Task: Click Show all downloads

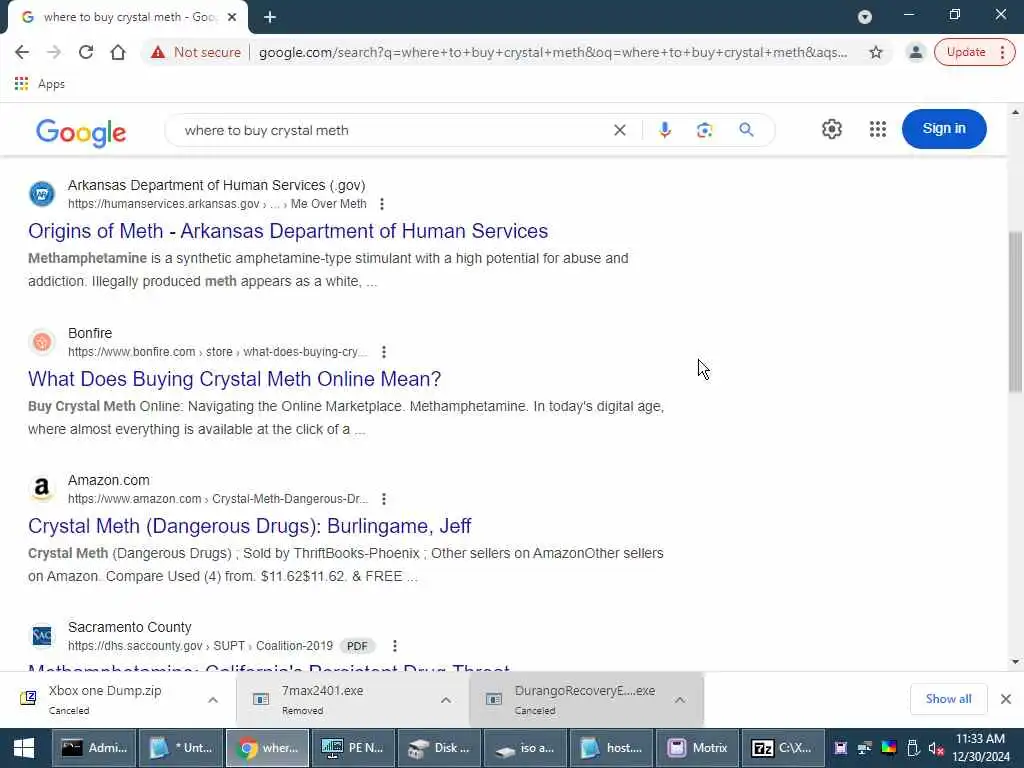Action: pyautogui.click(x=948, y=699)
